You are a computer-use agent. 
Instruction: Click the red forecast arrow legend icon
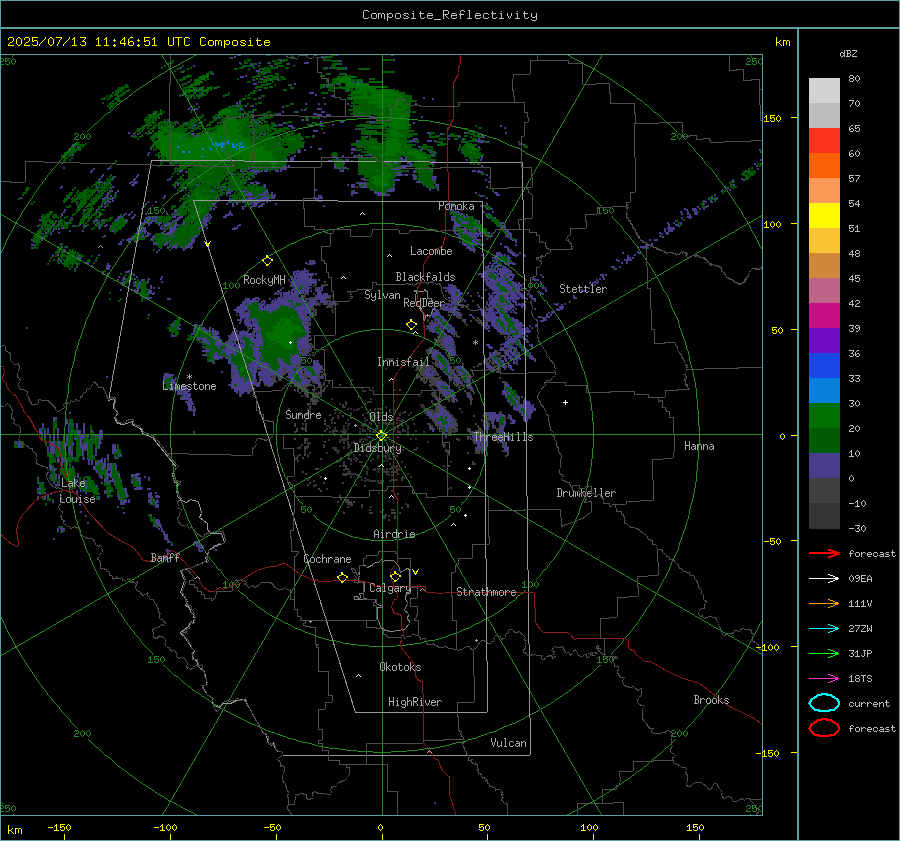tap(824, 553)
